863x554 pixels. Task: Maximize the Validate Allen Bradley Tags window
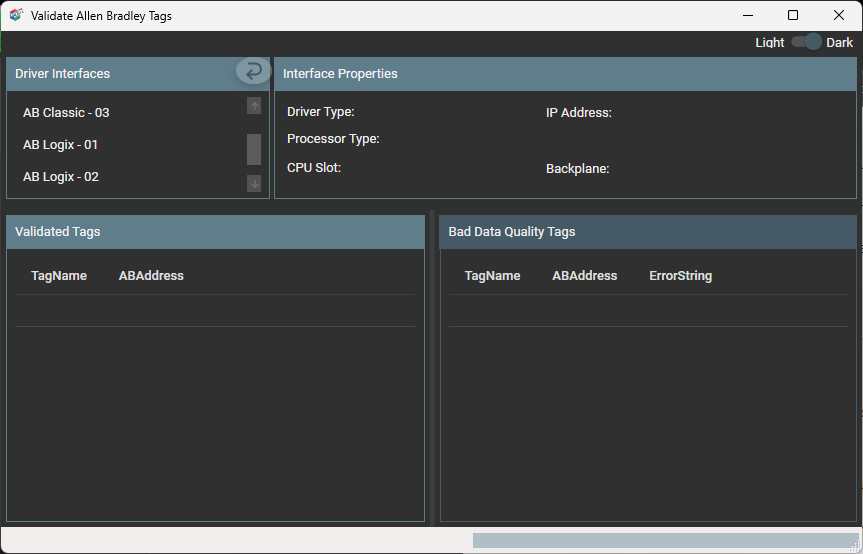click(793, 15)
